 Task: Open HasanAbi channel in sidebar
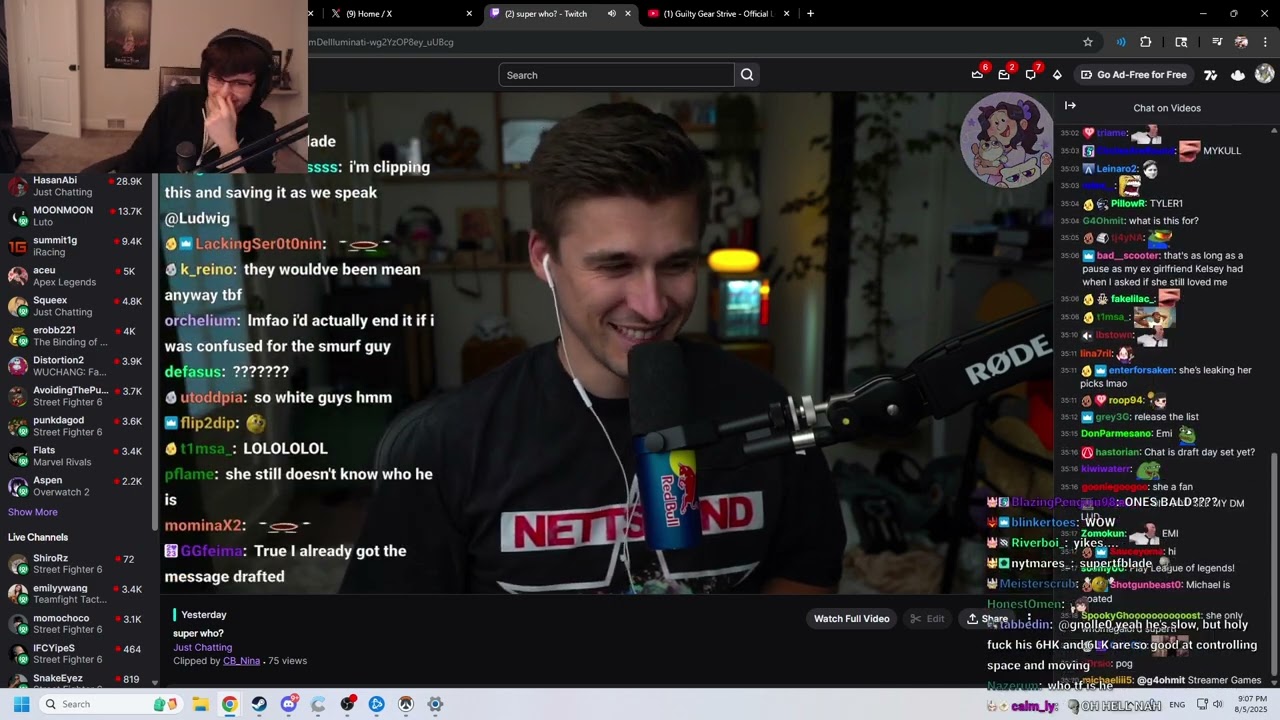77,186
